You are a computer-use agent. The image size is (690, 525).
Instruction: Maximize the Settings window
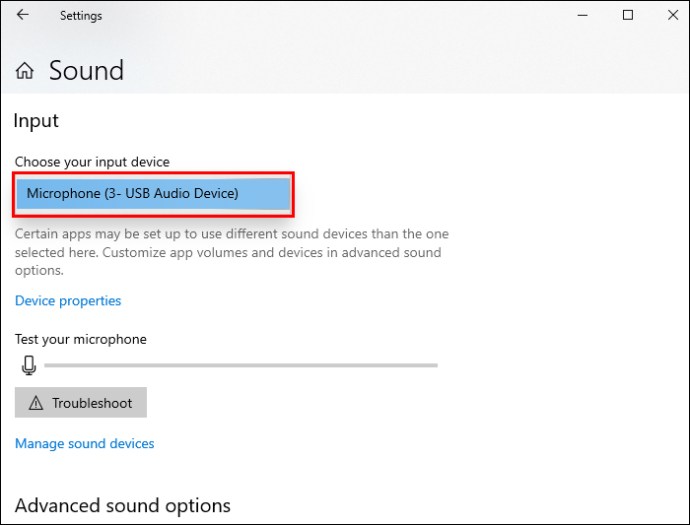pos(628,15)
